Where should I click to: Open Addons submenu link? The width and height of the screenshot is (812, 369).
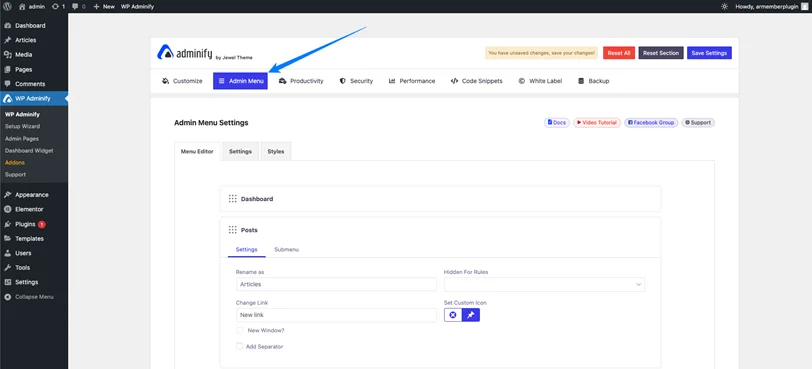point(15,163)
